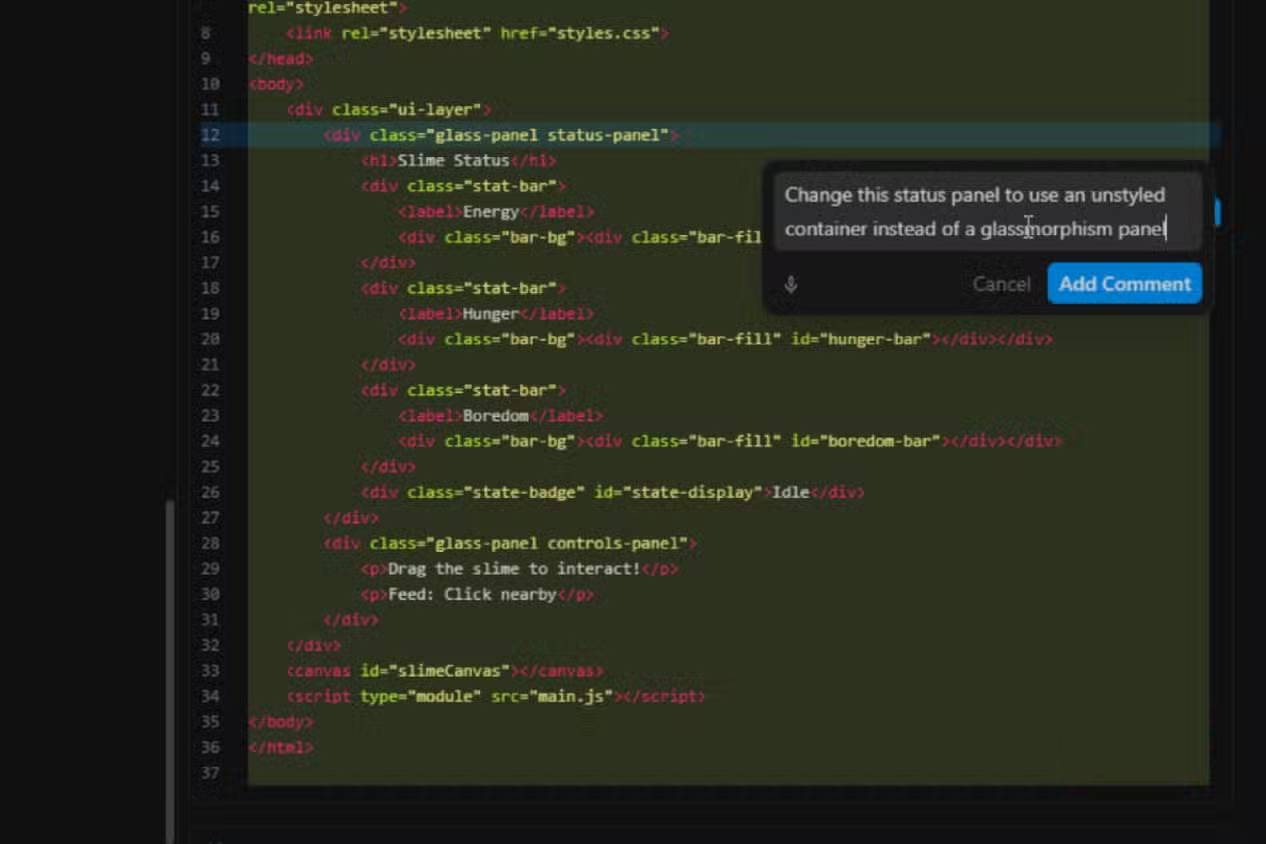Click the </head> closing tag

(281, 59)
